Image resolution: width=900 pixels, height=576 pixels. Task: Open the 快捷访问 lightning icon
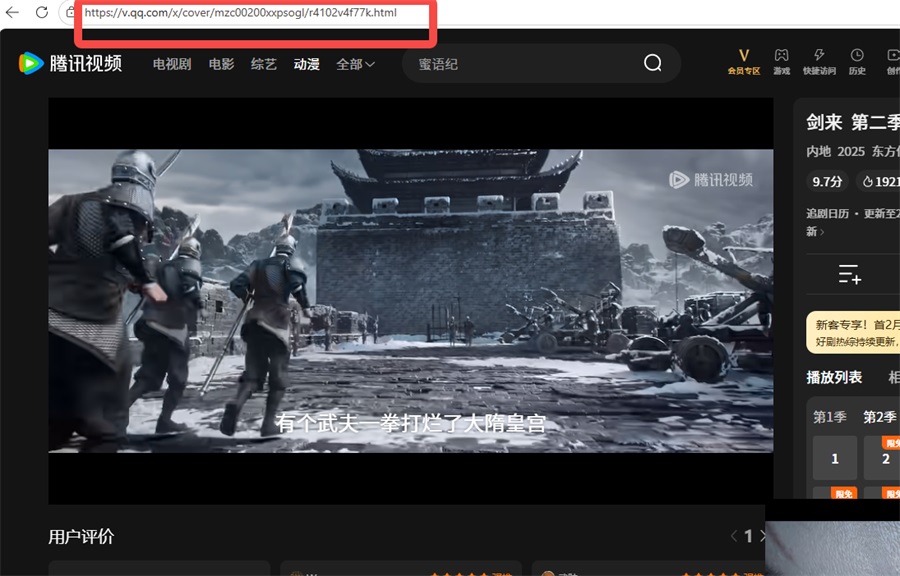(819, 61)
